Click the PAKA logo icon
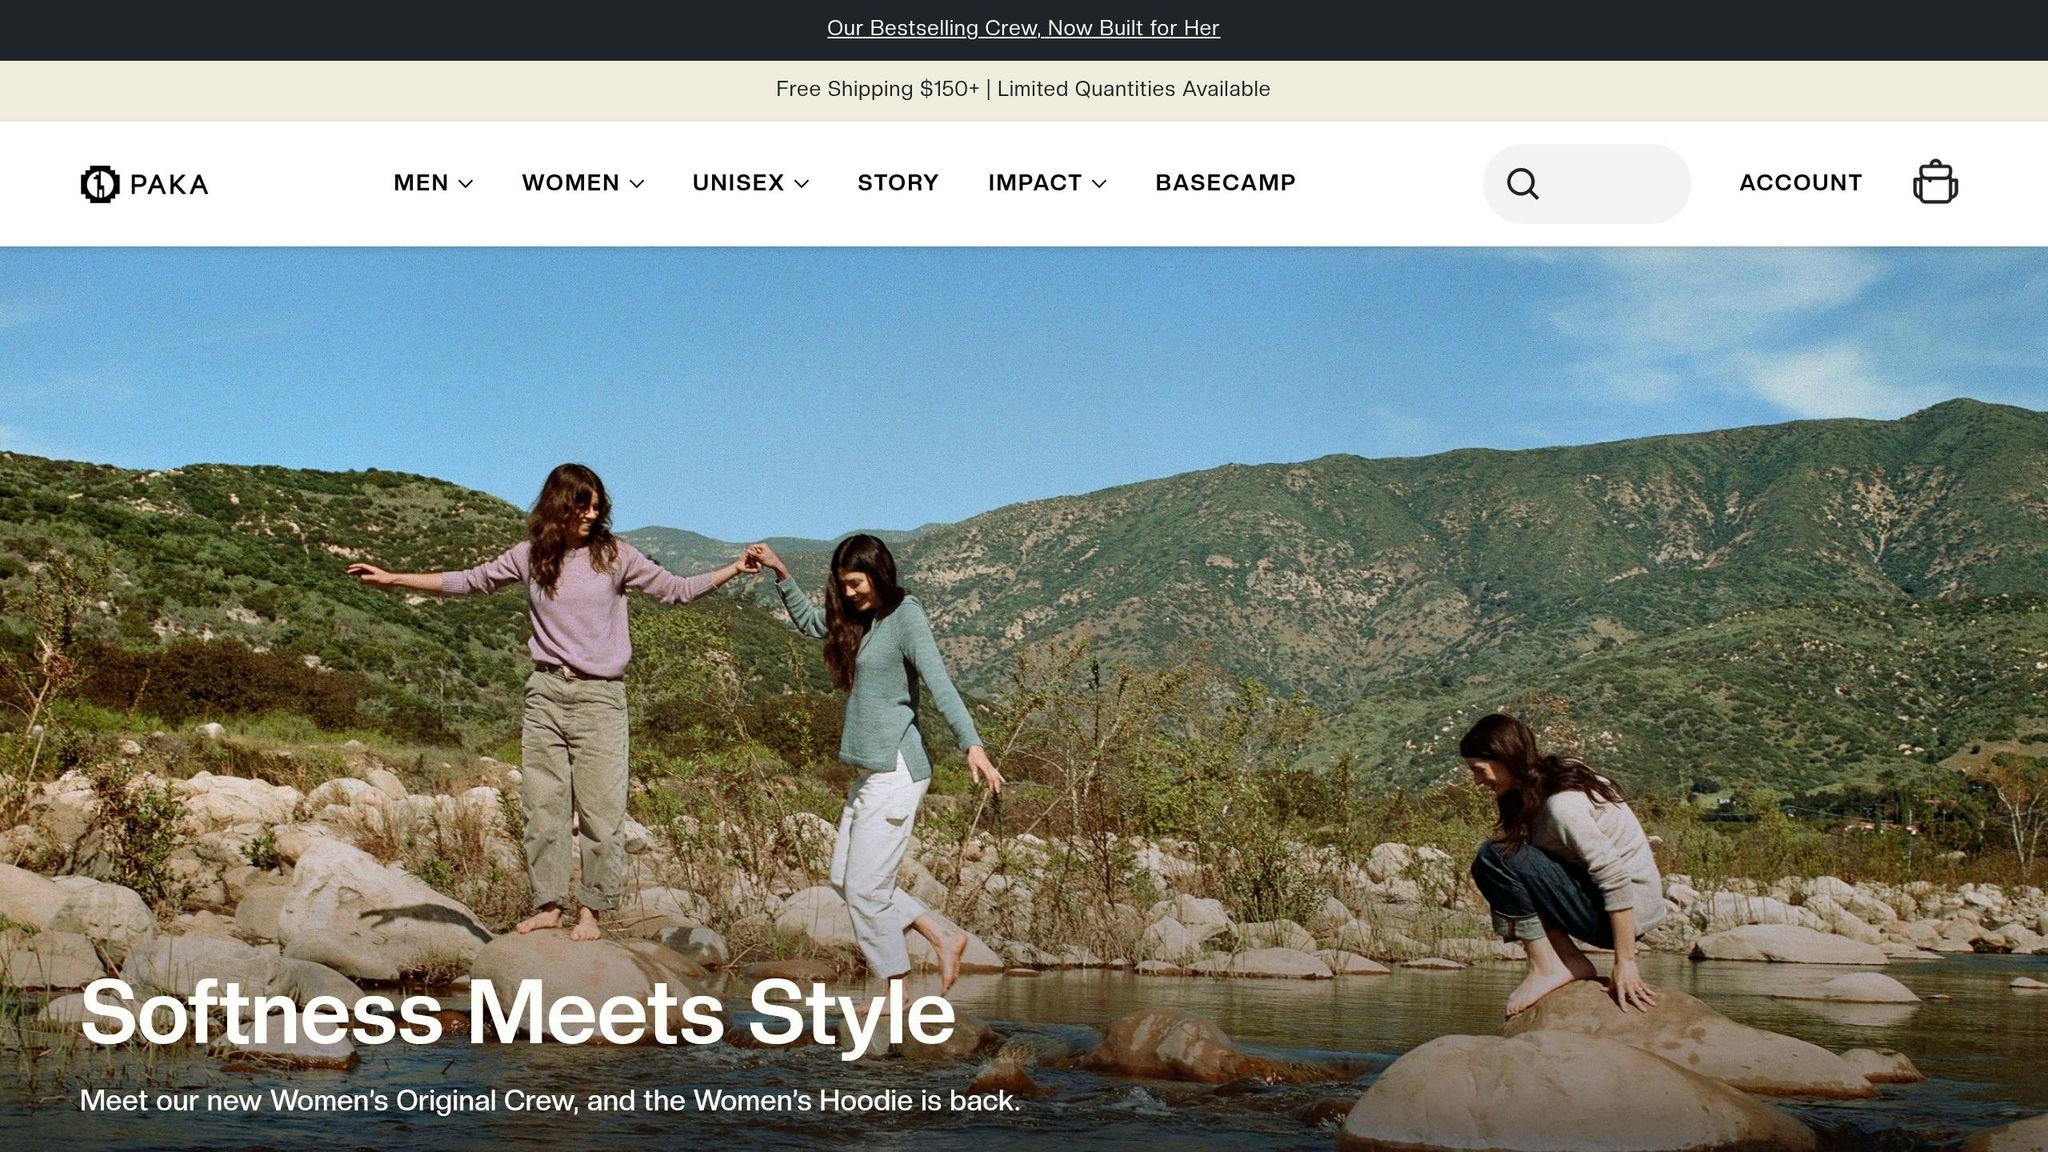 tap(99, 184)
